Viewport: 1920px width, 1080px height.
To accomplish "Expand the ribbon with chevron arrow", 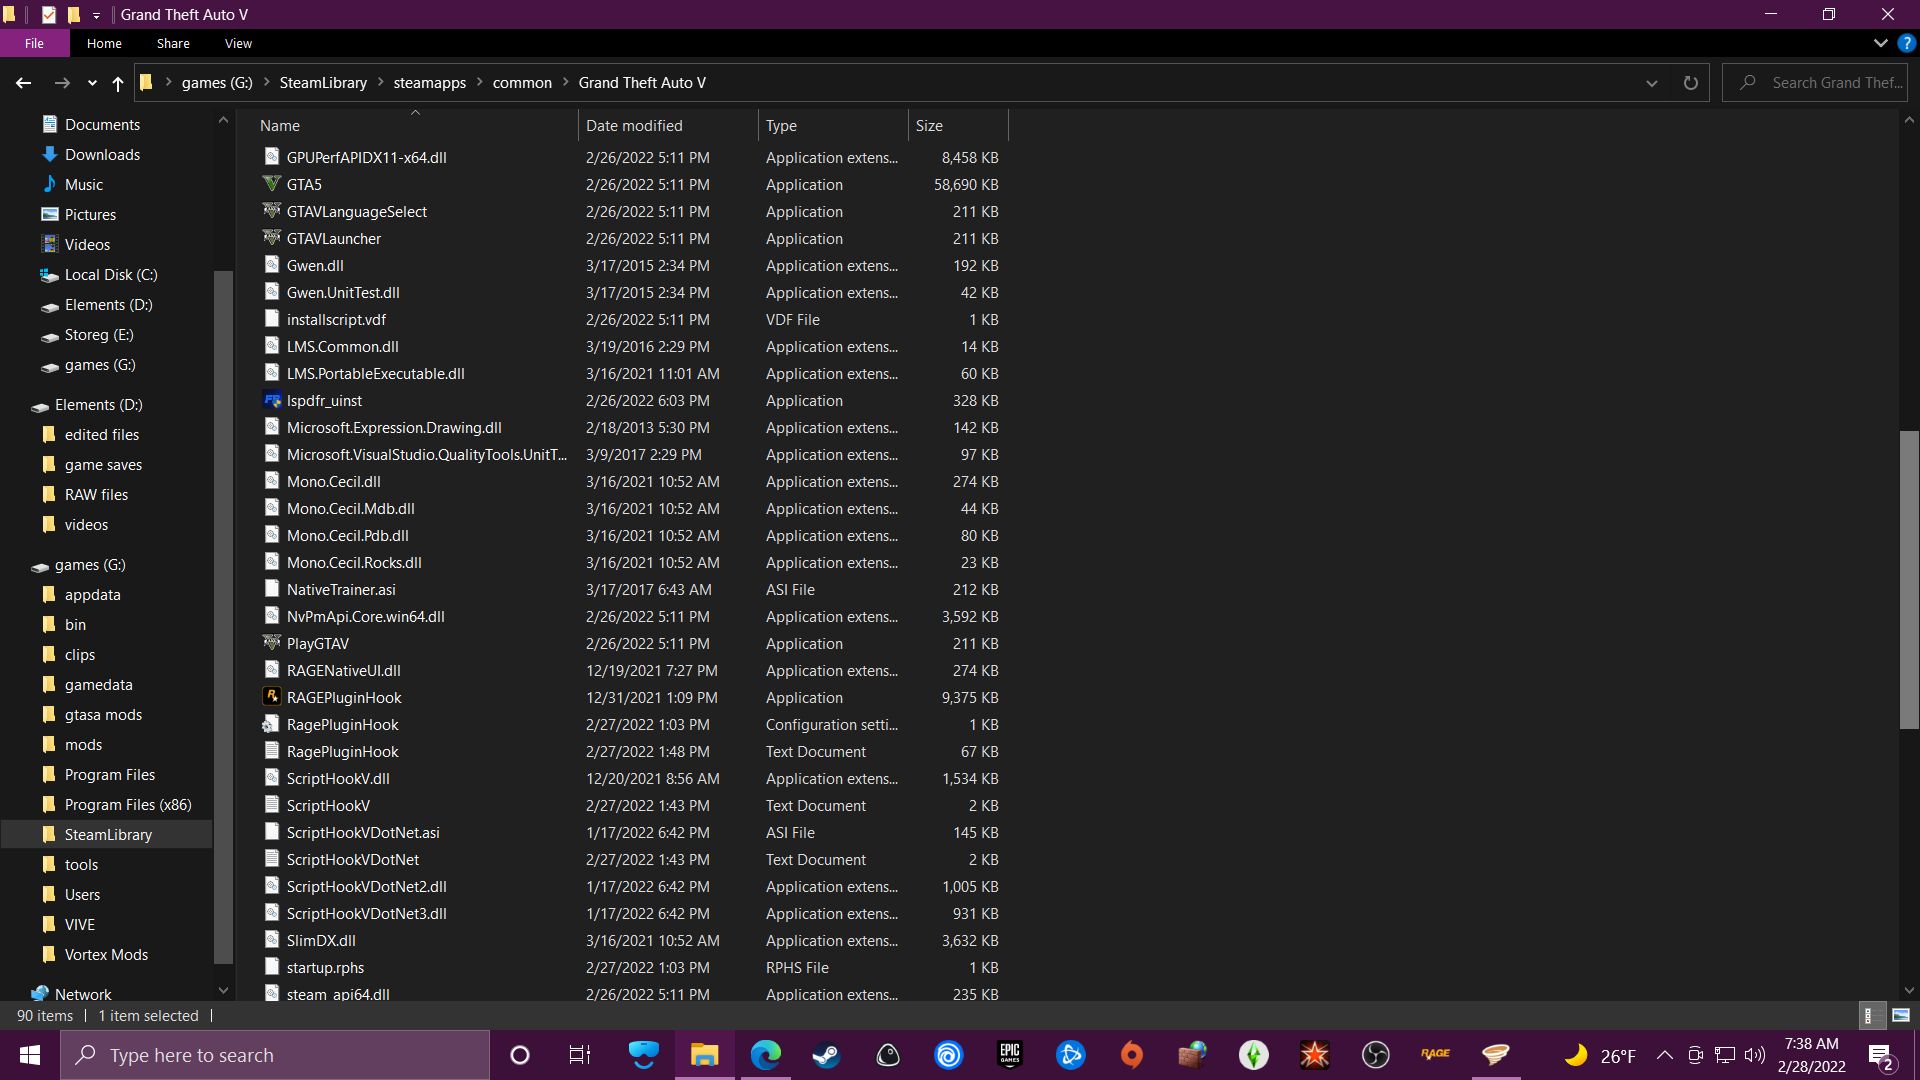I will (1880, 43).
